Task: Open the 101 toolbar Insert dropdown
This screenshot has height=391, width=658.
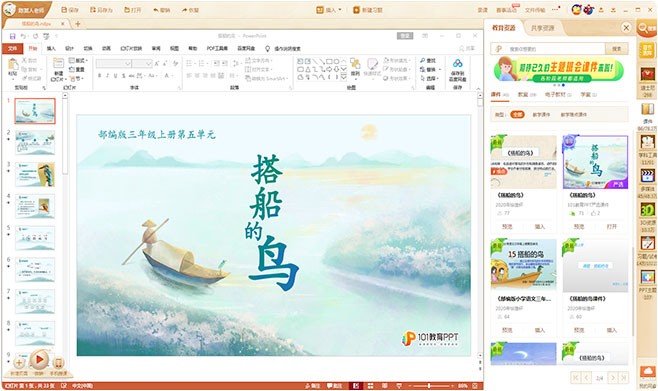Action: pos(329,10)
